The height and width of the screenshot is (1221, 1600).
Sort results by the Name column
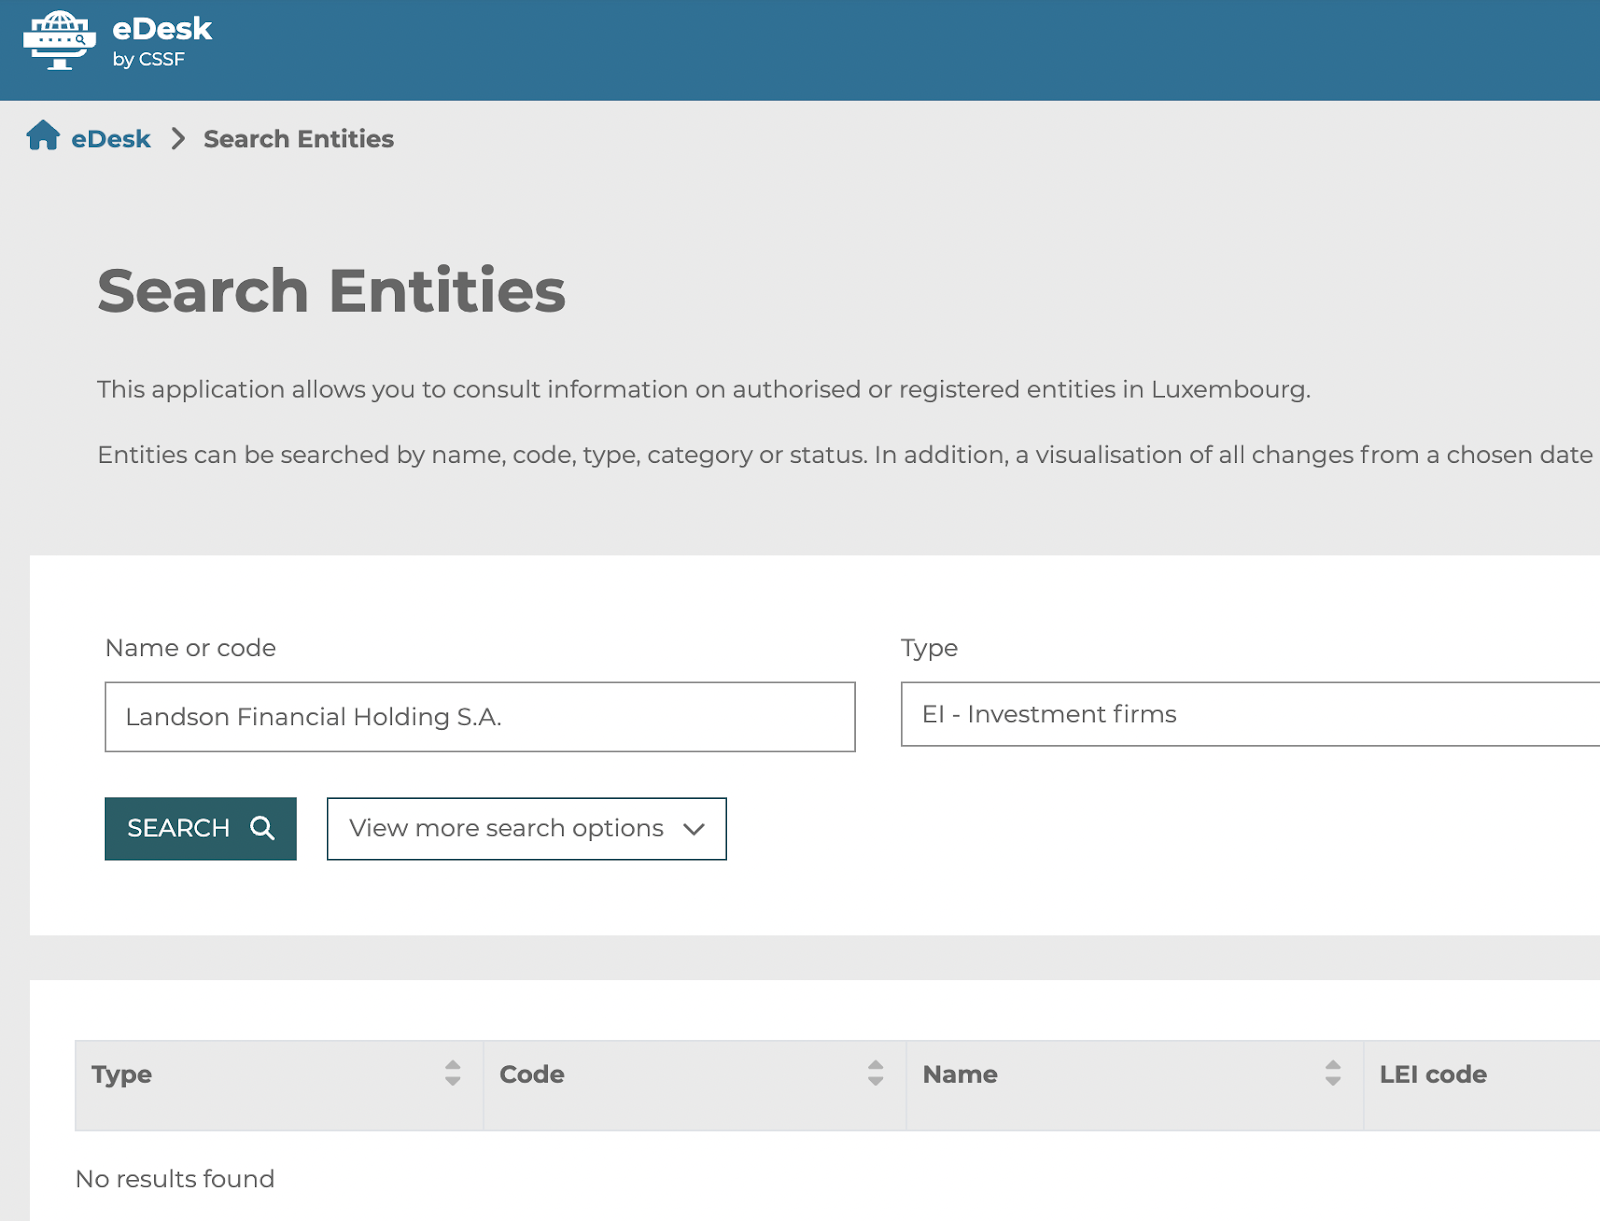[x=1333, y=1074]
